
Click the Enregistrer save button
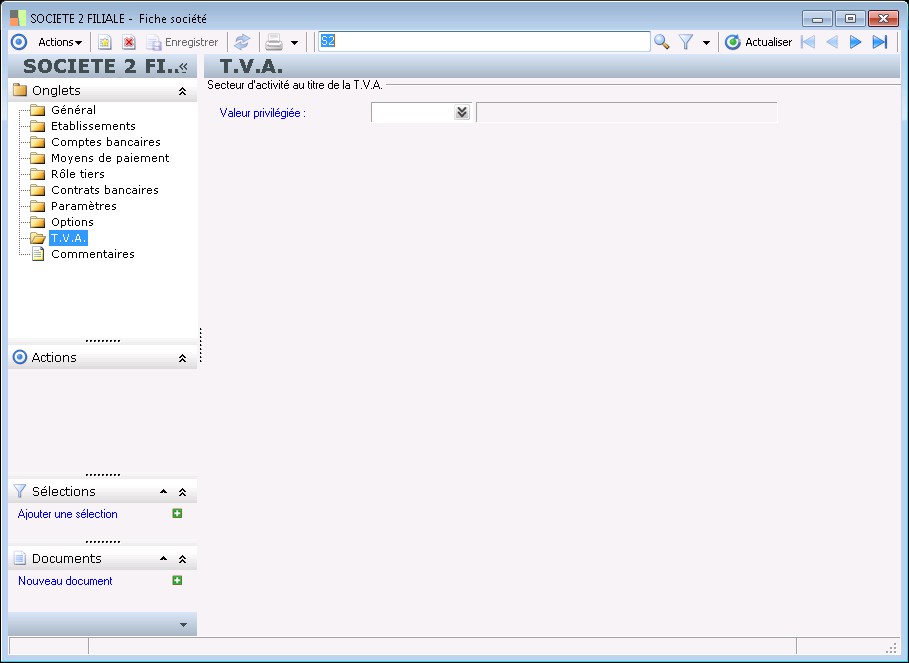click(x=182, y=42)
